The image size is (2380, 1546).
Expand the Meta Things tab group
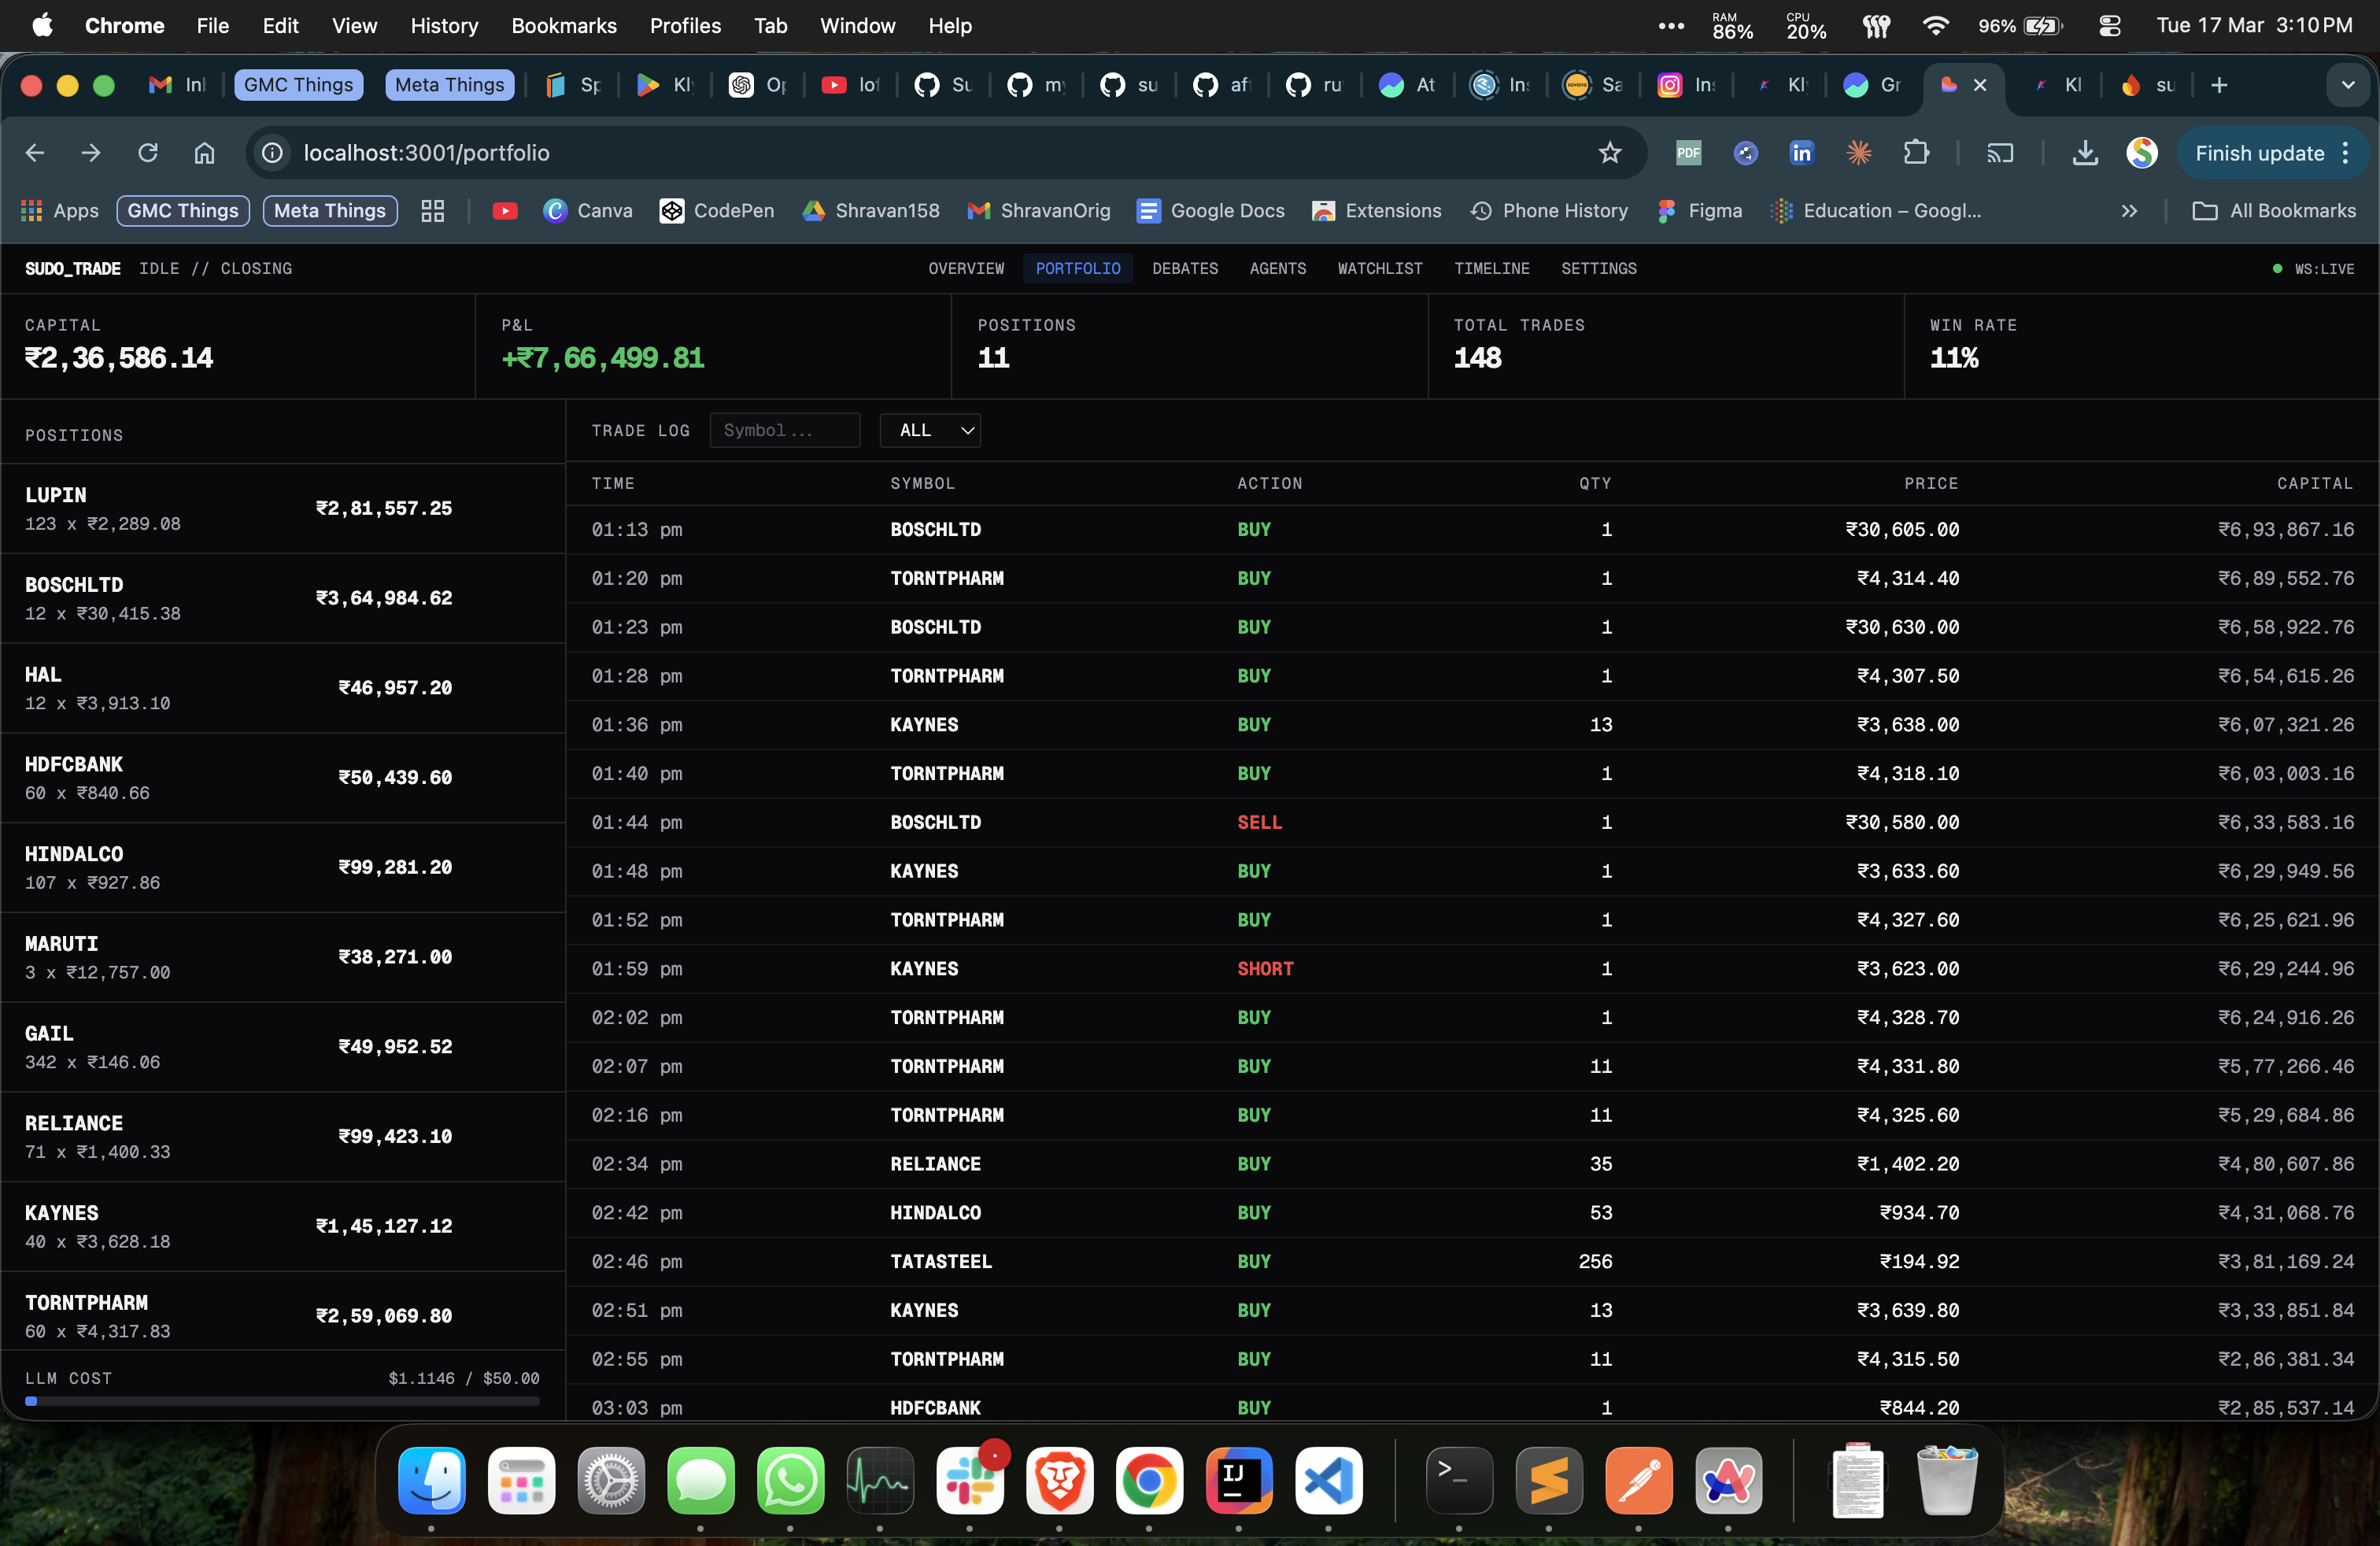point(450,85)
